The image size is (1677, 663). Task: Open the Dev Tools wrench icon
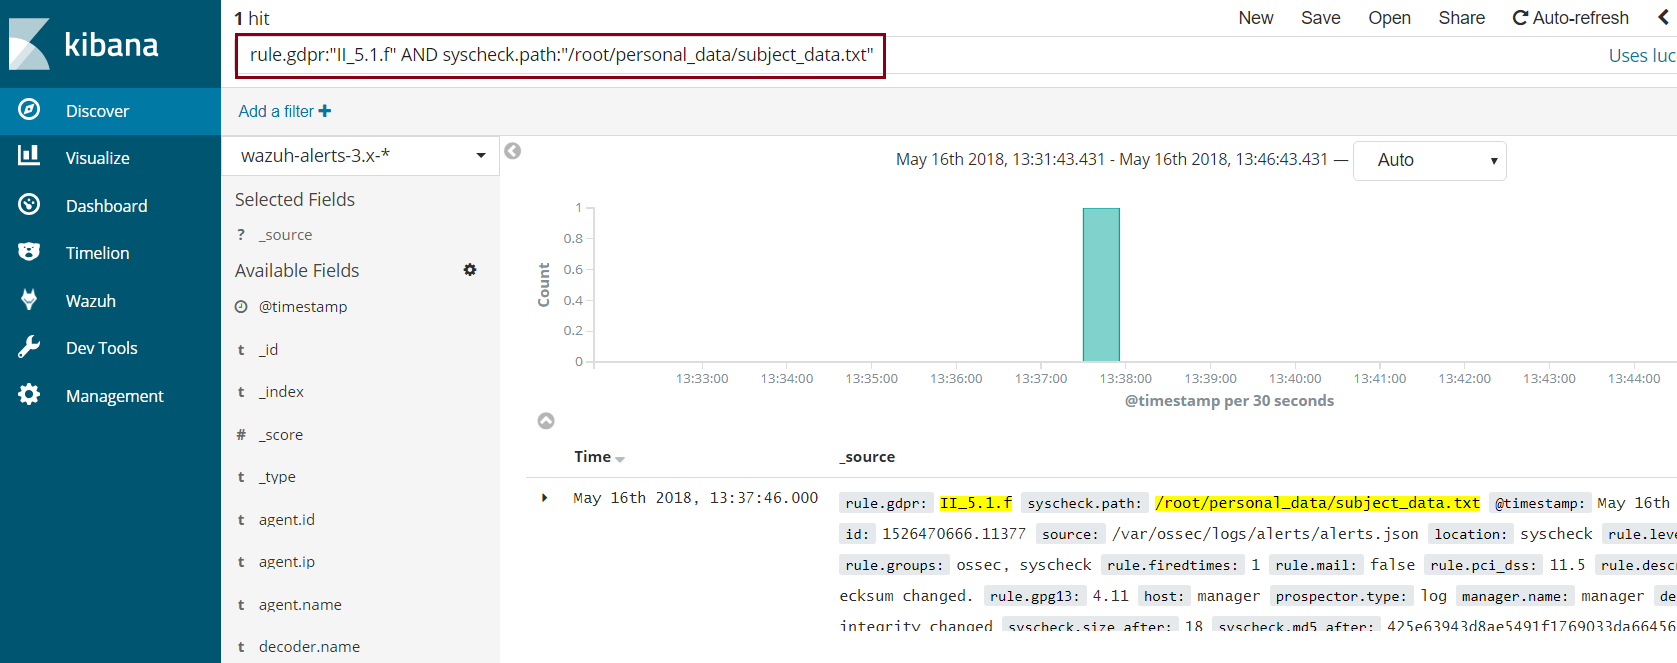coord(29,347)
